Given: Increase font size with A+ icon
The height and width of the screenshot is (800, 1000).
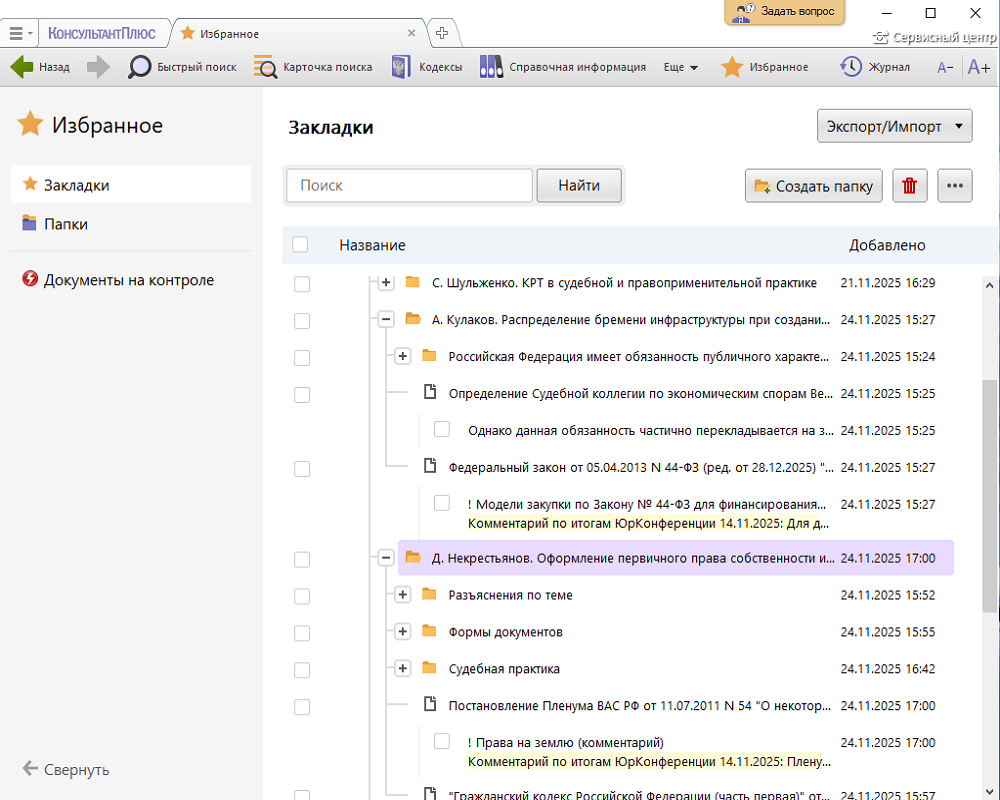Looking at the screenshot, I should click(978, 67).
